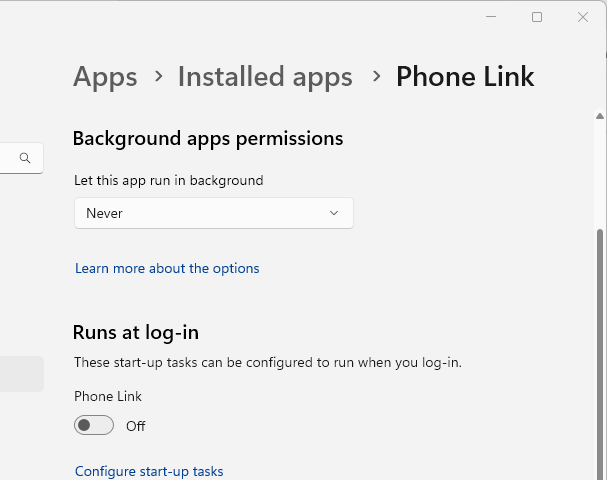The image size is (607, 480).
Task: Click the start-up tasks description text
Action: tap(268, 363)
